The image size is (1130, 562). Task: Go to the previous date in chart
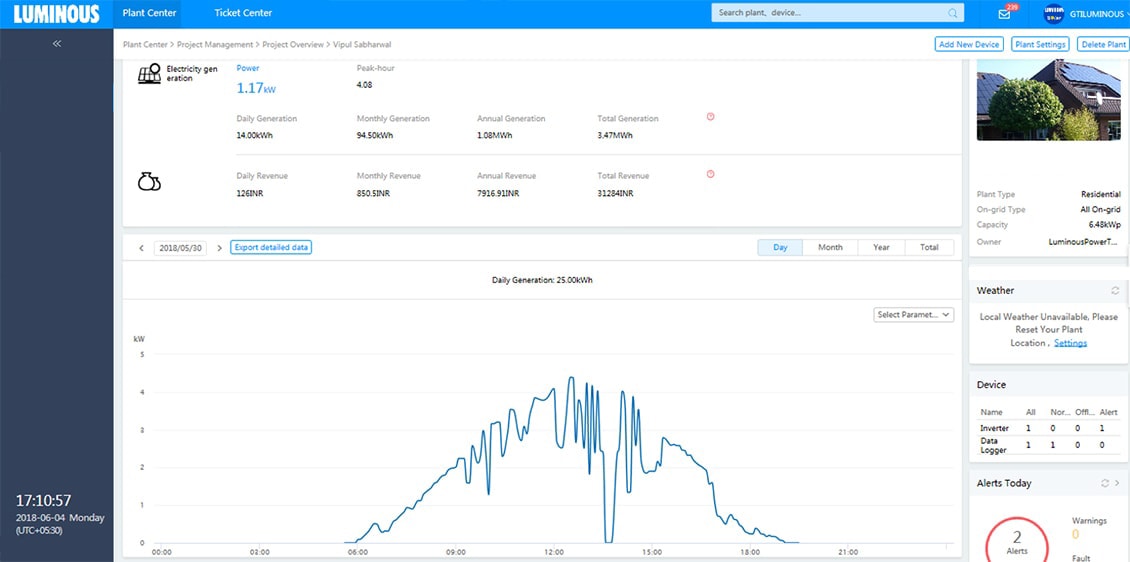(x=141, y=248)
